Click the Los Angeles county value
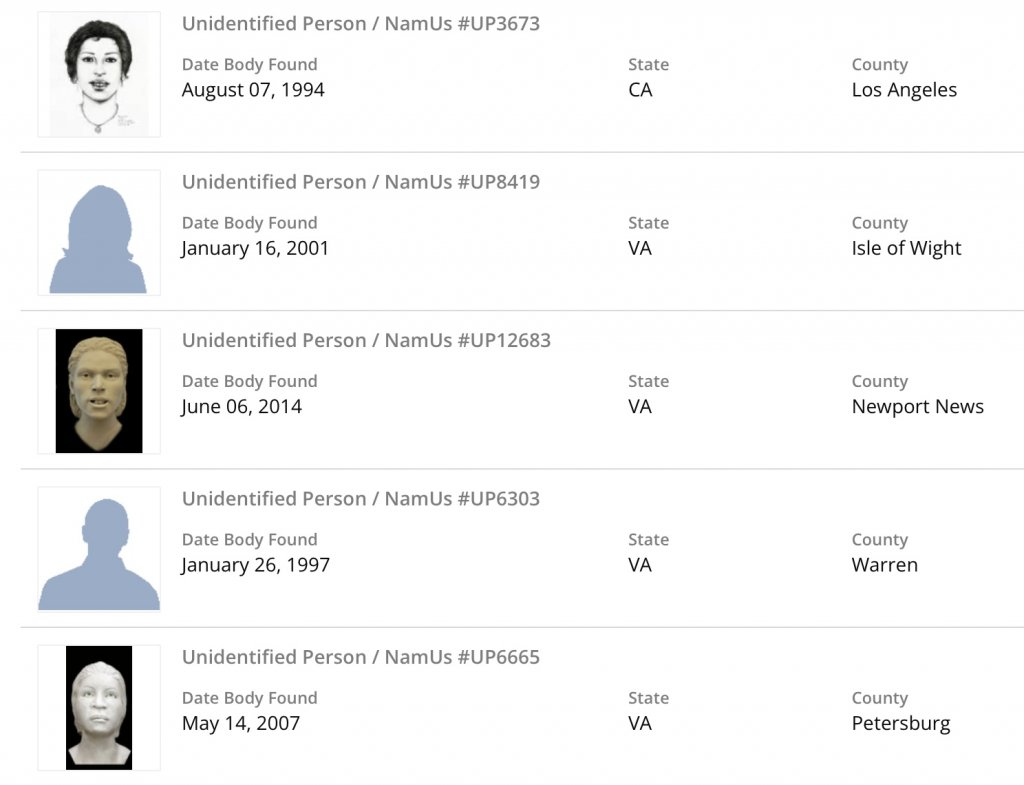1024x785 pixels. coord(904,90)
